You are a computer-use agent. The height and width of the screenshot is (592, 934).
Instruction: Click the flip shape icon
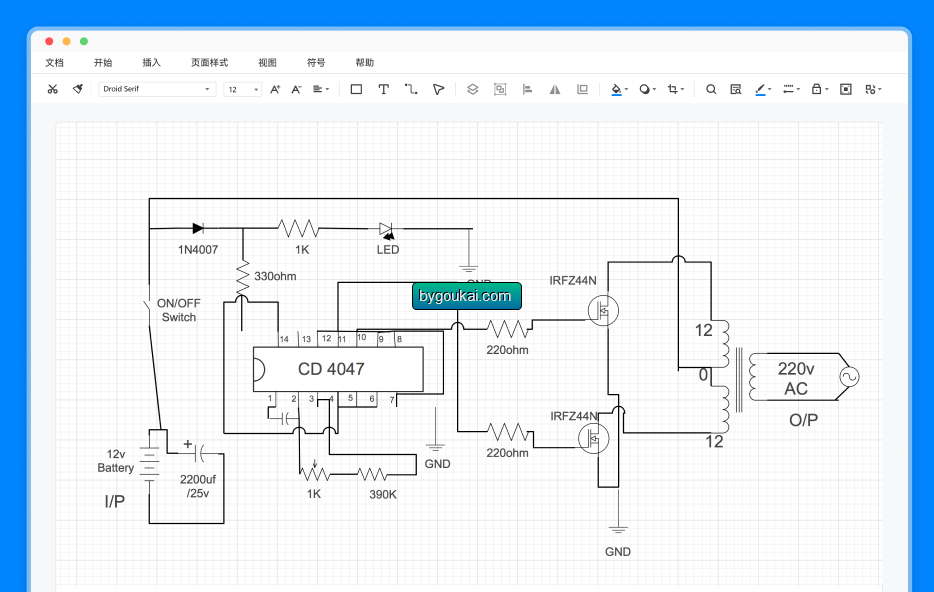555,89
